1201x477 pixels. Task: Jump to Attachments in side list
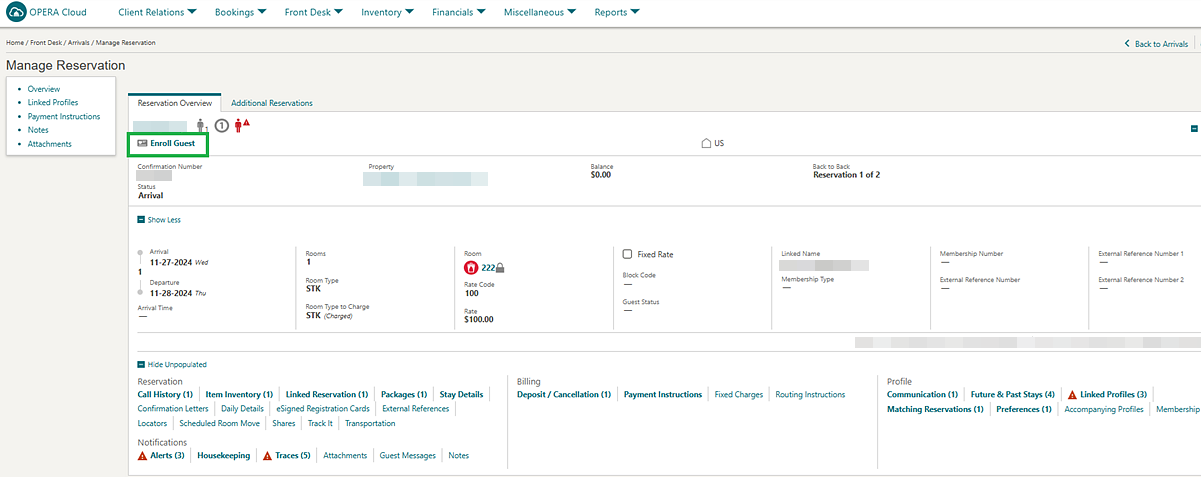click(x=50, y=144)
